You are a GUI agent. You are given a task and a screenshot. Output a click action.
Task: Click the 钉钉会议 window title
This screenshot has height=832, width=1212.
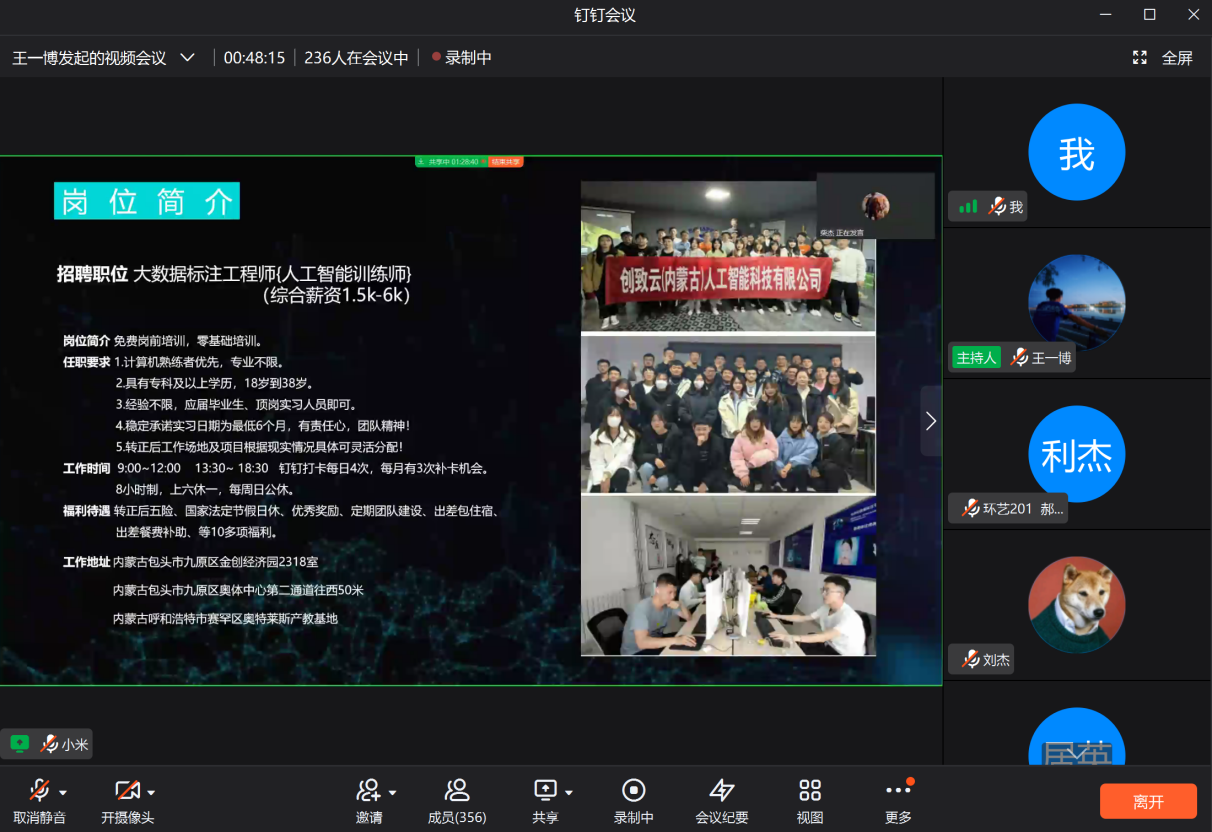605,15
